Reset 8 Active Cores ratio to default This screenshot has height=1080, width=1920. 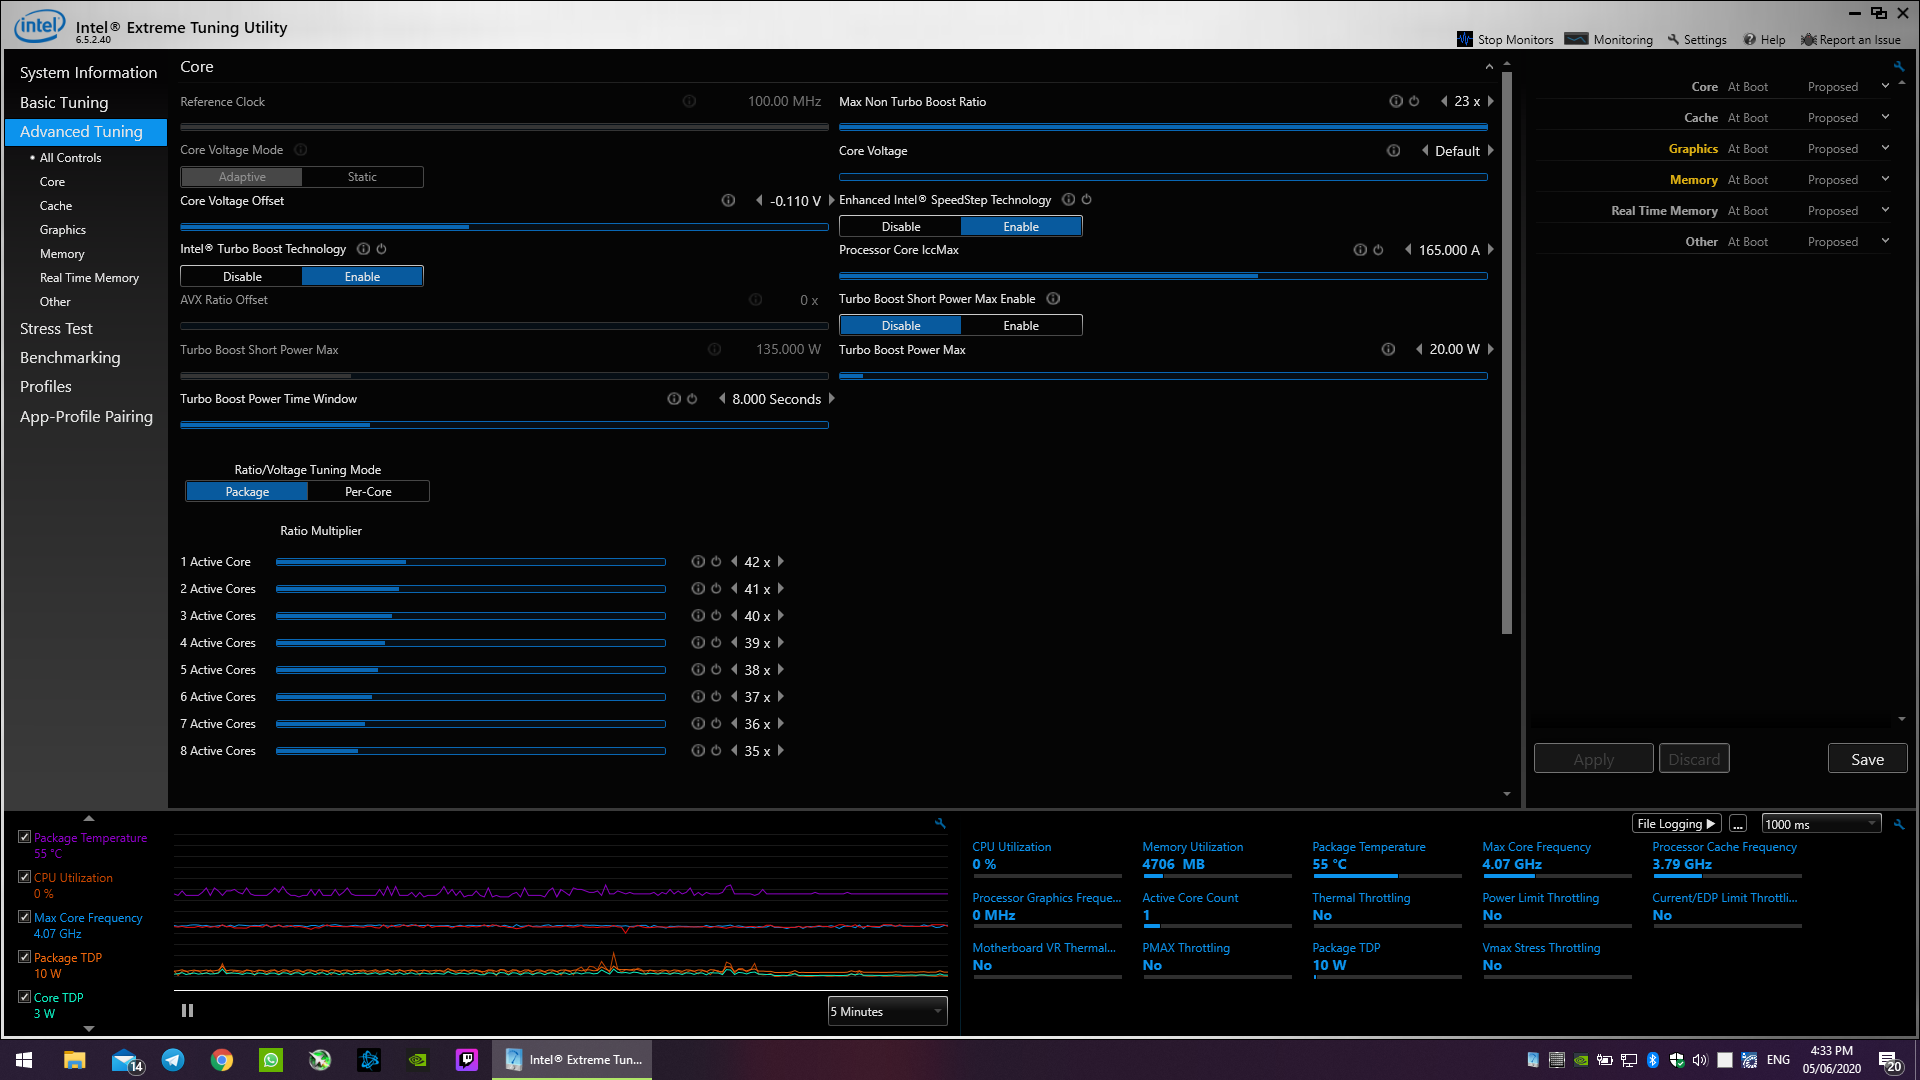pyautogui.click(x=716, y=750)
